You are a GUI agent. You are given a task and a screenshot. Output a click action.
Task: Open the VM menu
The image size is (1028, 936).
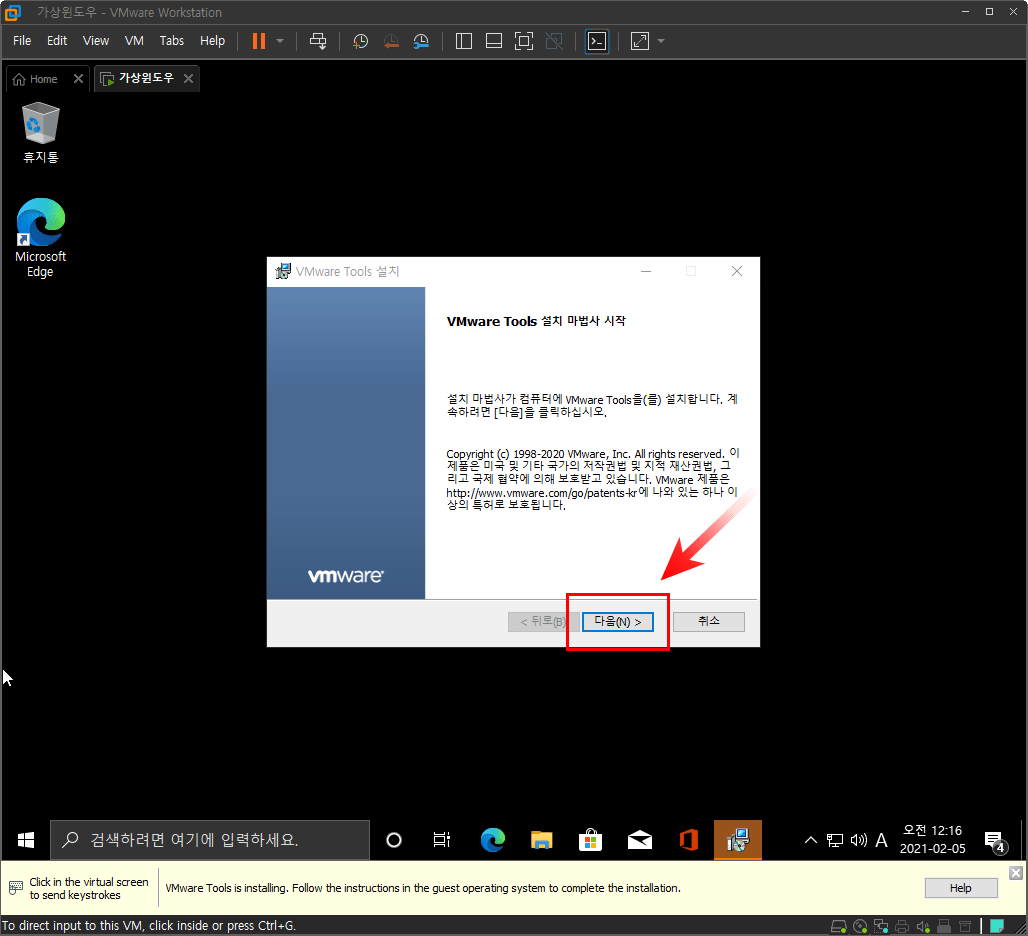(x=134, y=41)
